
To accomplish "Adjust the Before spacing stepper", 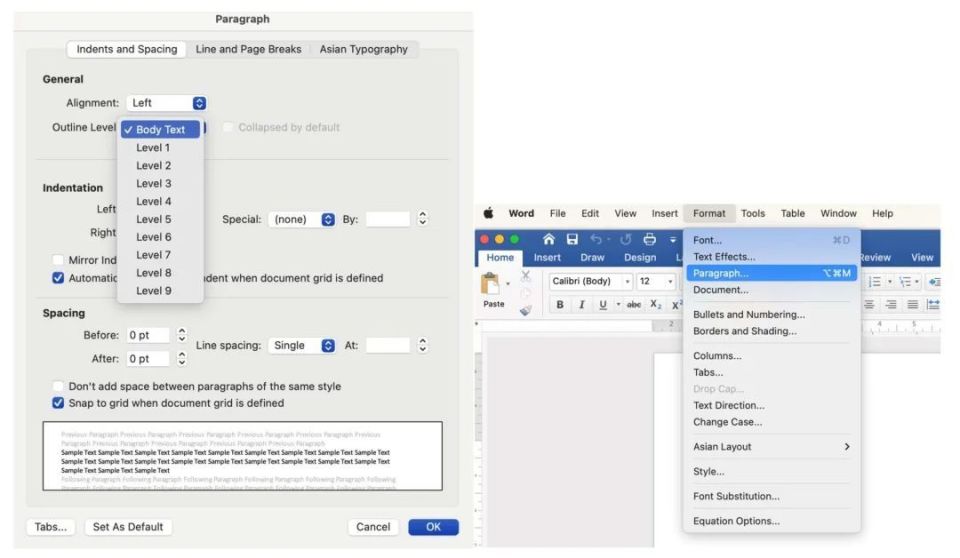I will click(182, 335).
